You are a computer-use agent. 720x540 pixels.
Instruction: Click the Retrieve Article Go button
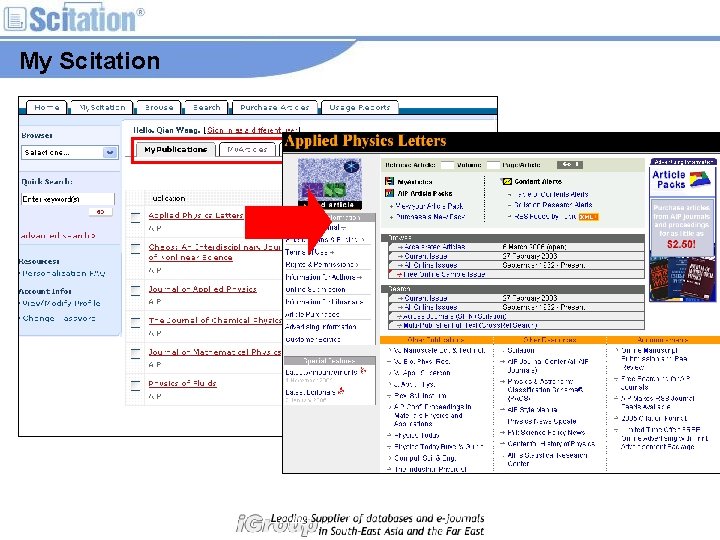(x=570, y=164)
